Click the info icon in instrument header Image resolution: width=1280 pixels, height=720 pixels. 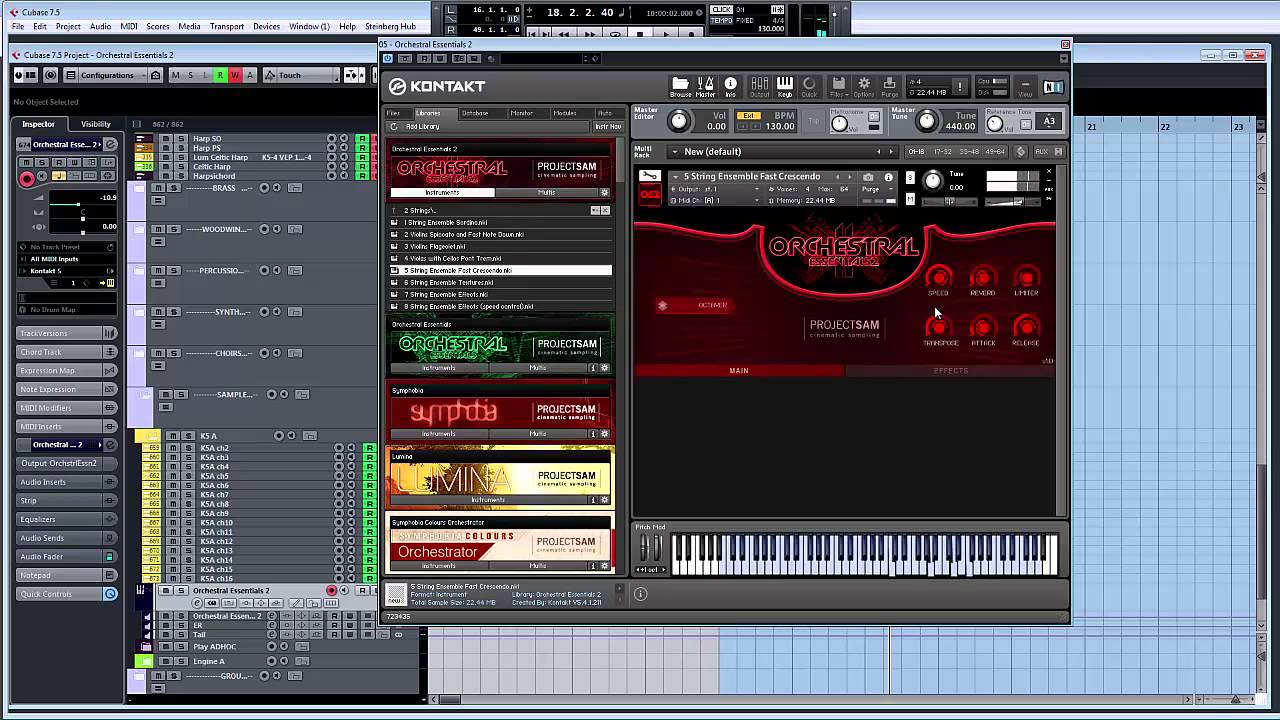887,177
